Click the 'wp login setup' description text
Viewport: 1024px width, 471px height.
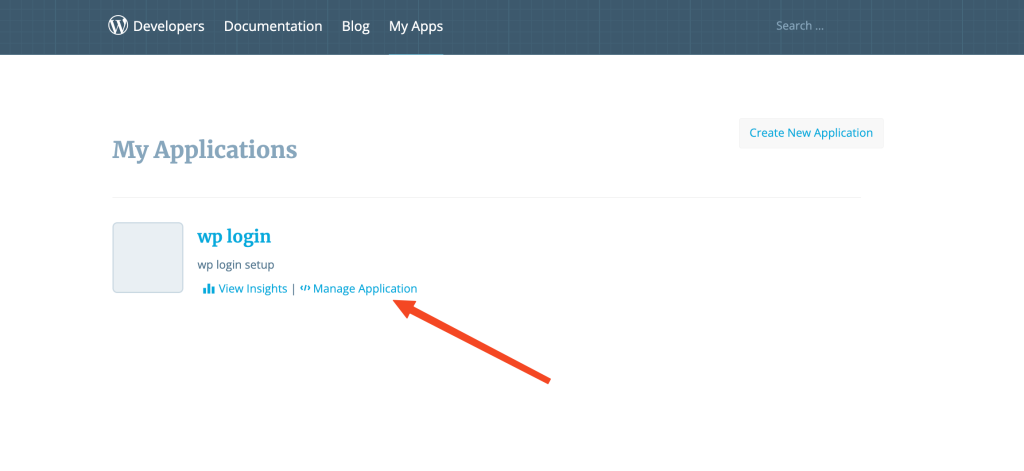click(236, 265)
